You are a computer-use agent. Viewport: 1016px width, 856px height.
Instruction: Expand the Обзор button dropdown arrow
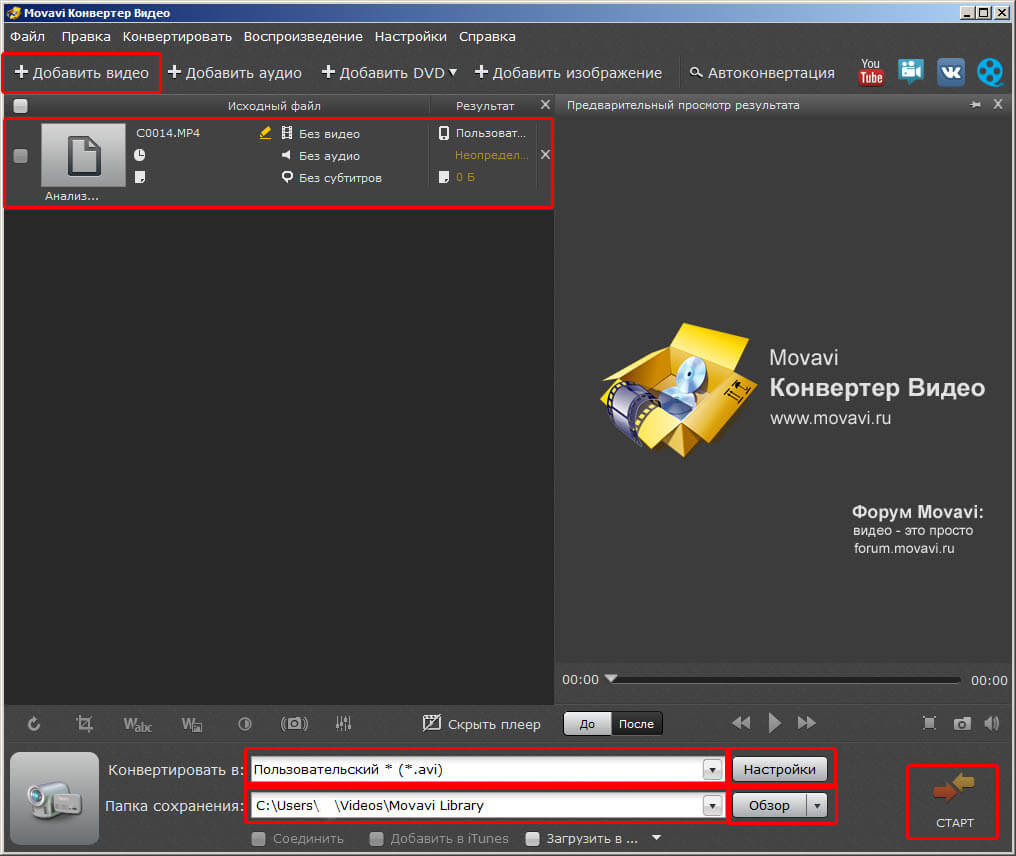click(817, 805)
